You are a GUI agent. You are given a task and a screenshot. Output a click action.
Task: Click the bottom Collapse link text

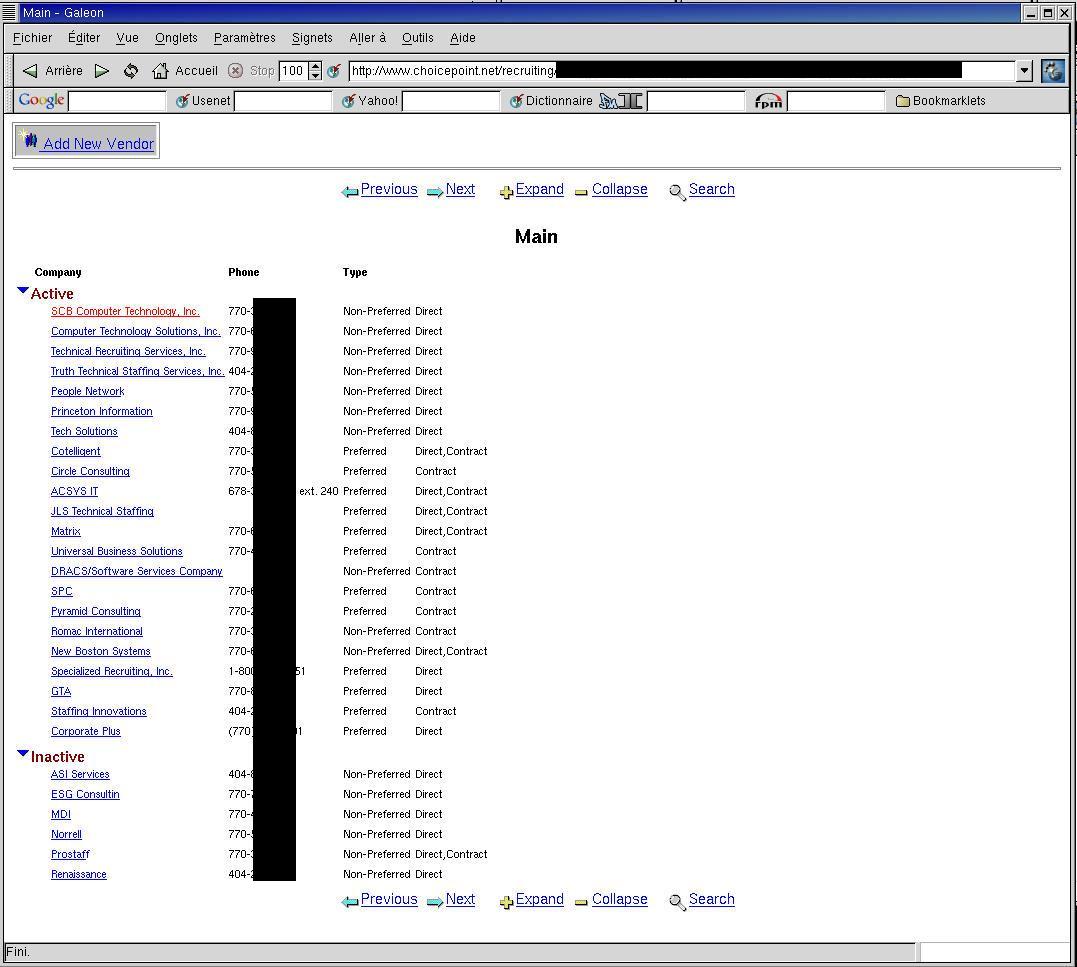coord(620,899)
